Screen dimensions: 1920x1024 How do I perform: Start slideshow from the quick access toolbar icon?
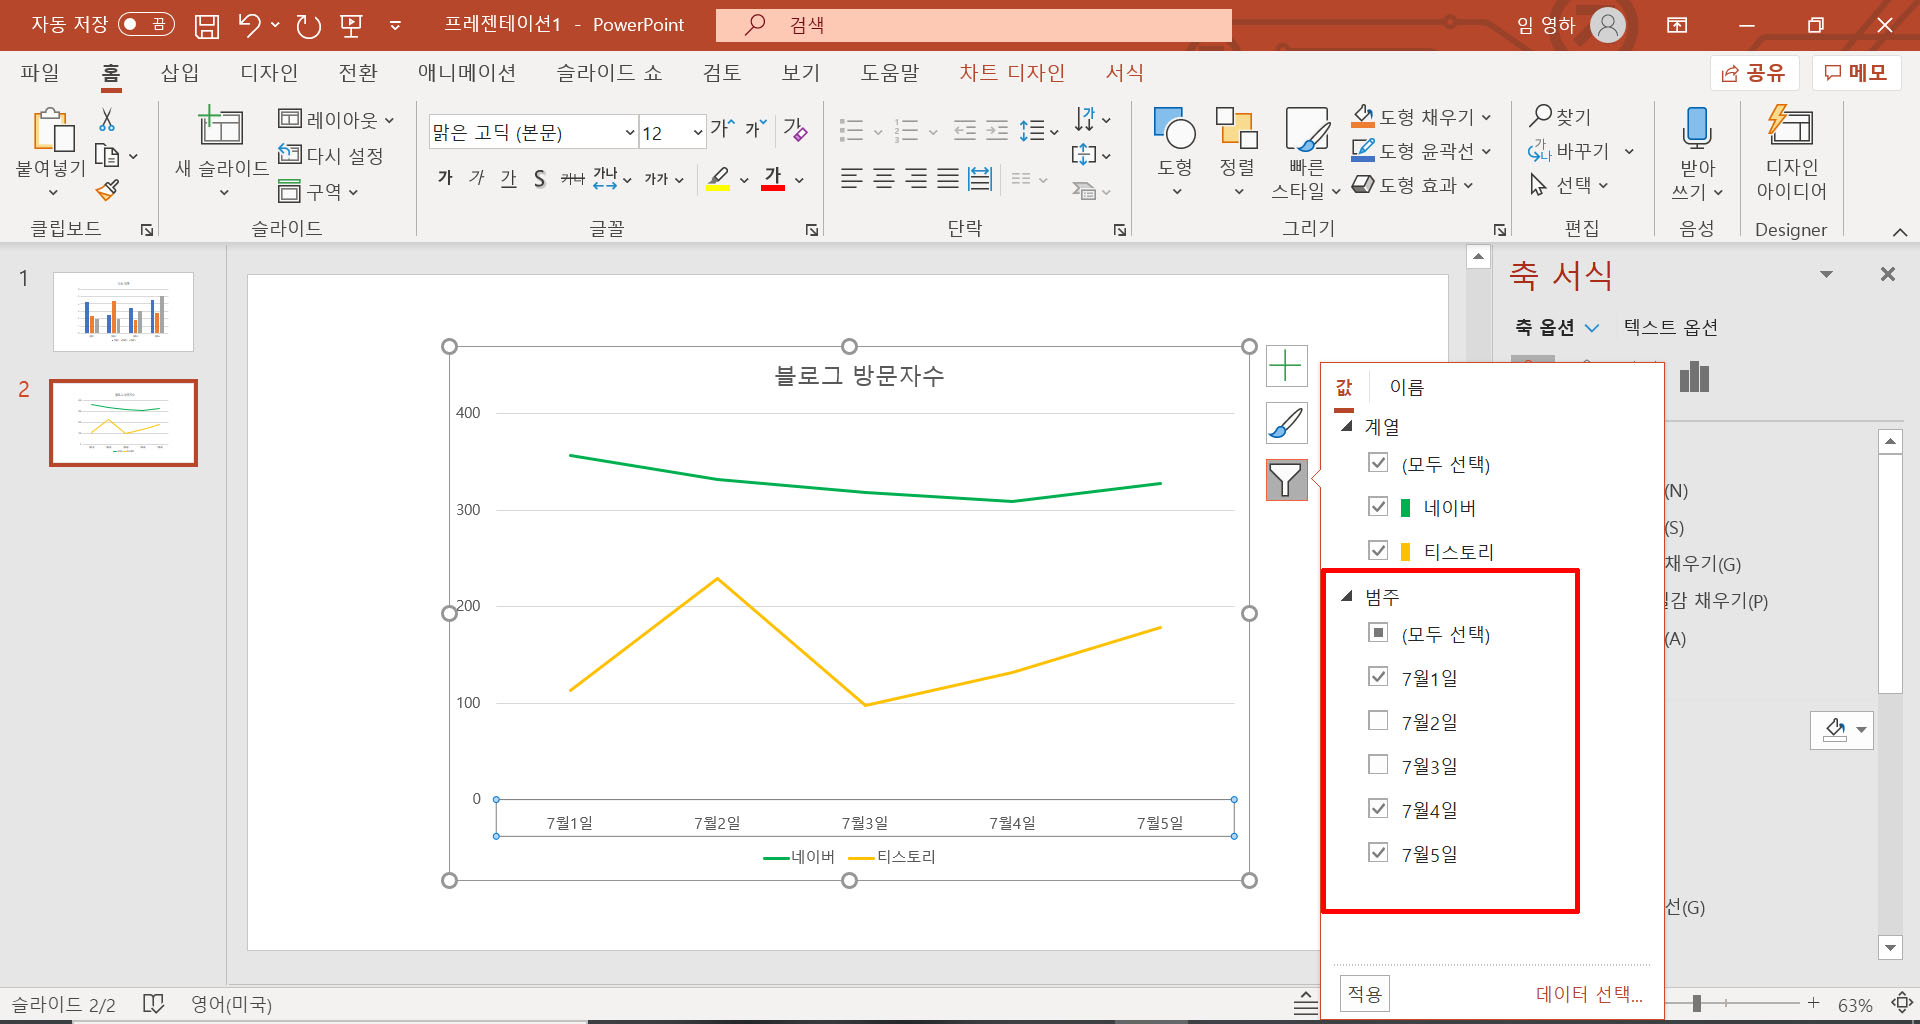(x=351, y=25)
